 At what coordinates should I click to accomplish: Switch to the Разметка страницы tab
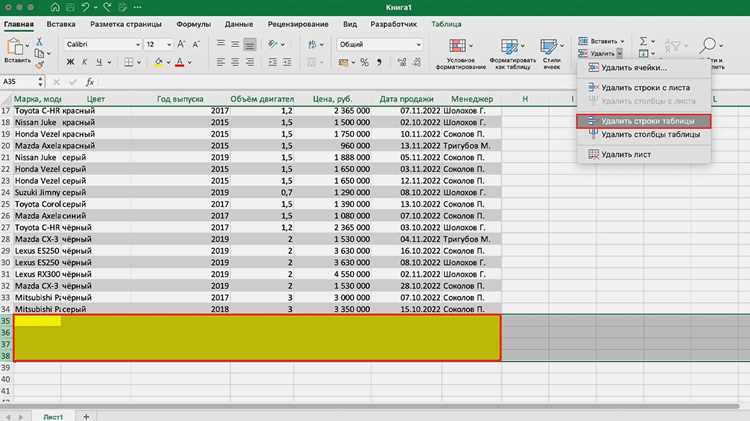(x=126, y=24)
